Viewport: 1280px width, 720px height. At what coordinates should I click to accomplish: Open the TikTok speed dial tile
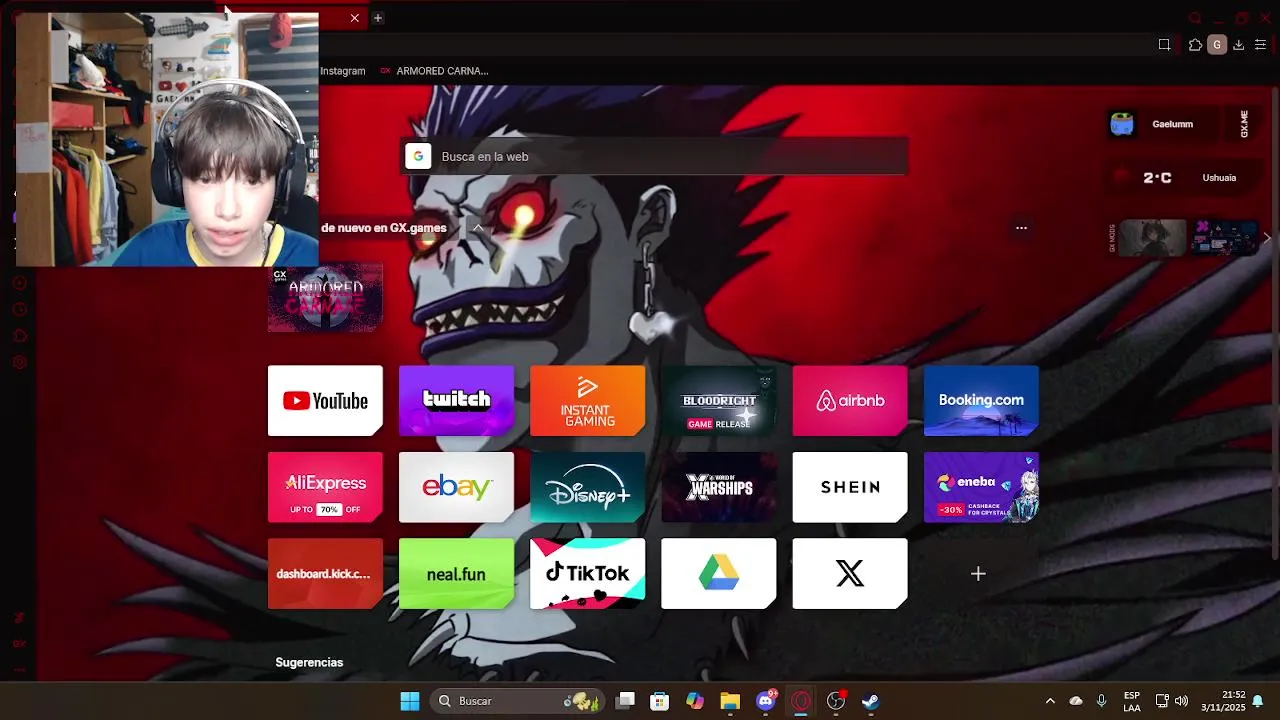587,574
